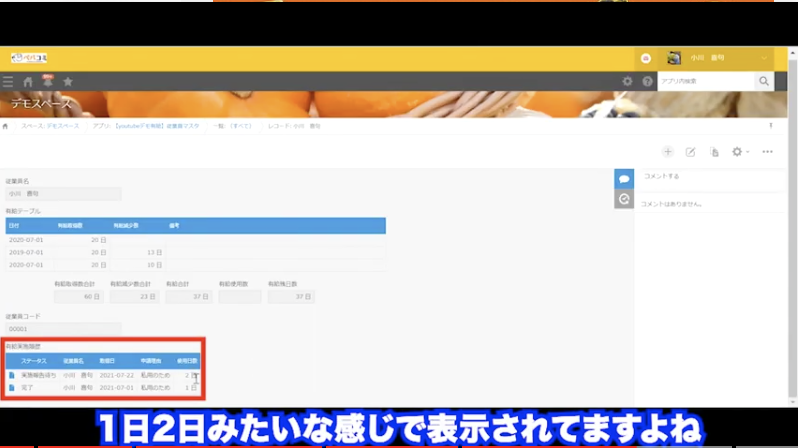The width and height of the screenshot is (798, 448).
Task: Go to the portal home icon
Action: coord(28,82)
